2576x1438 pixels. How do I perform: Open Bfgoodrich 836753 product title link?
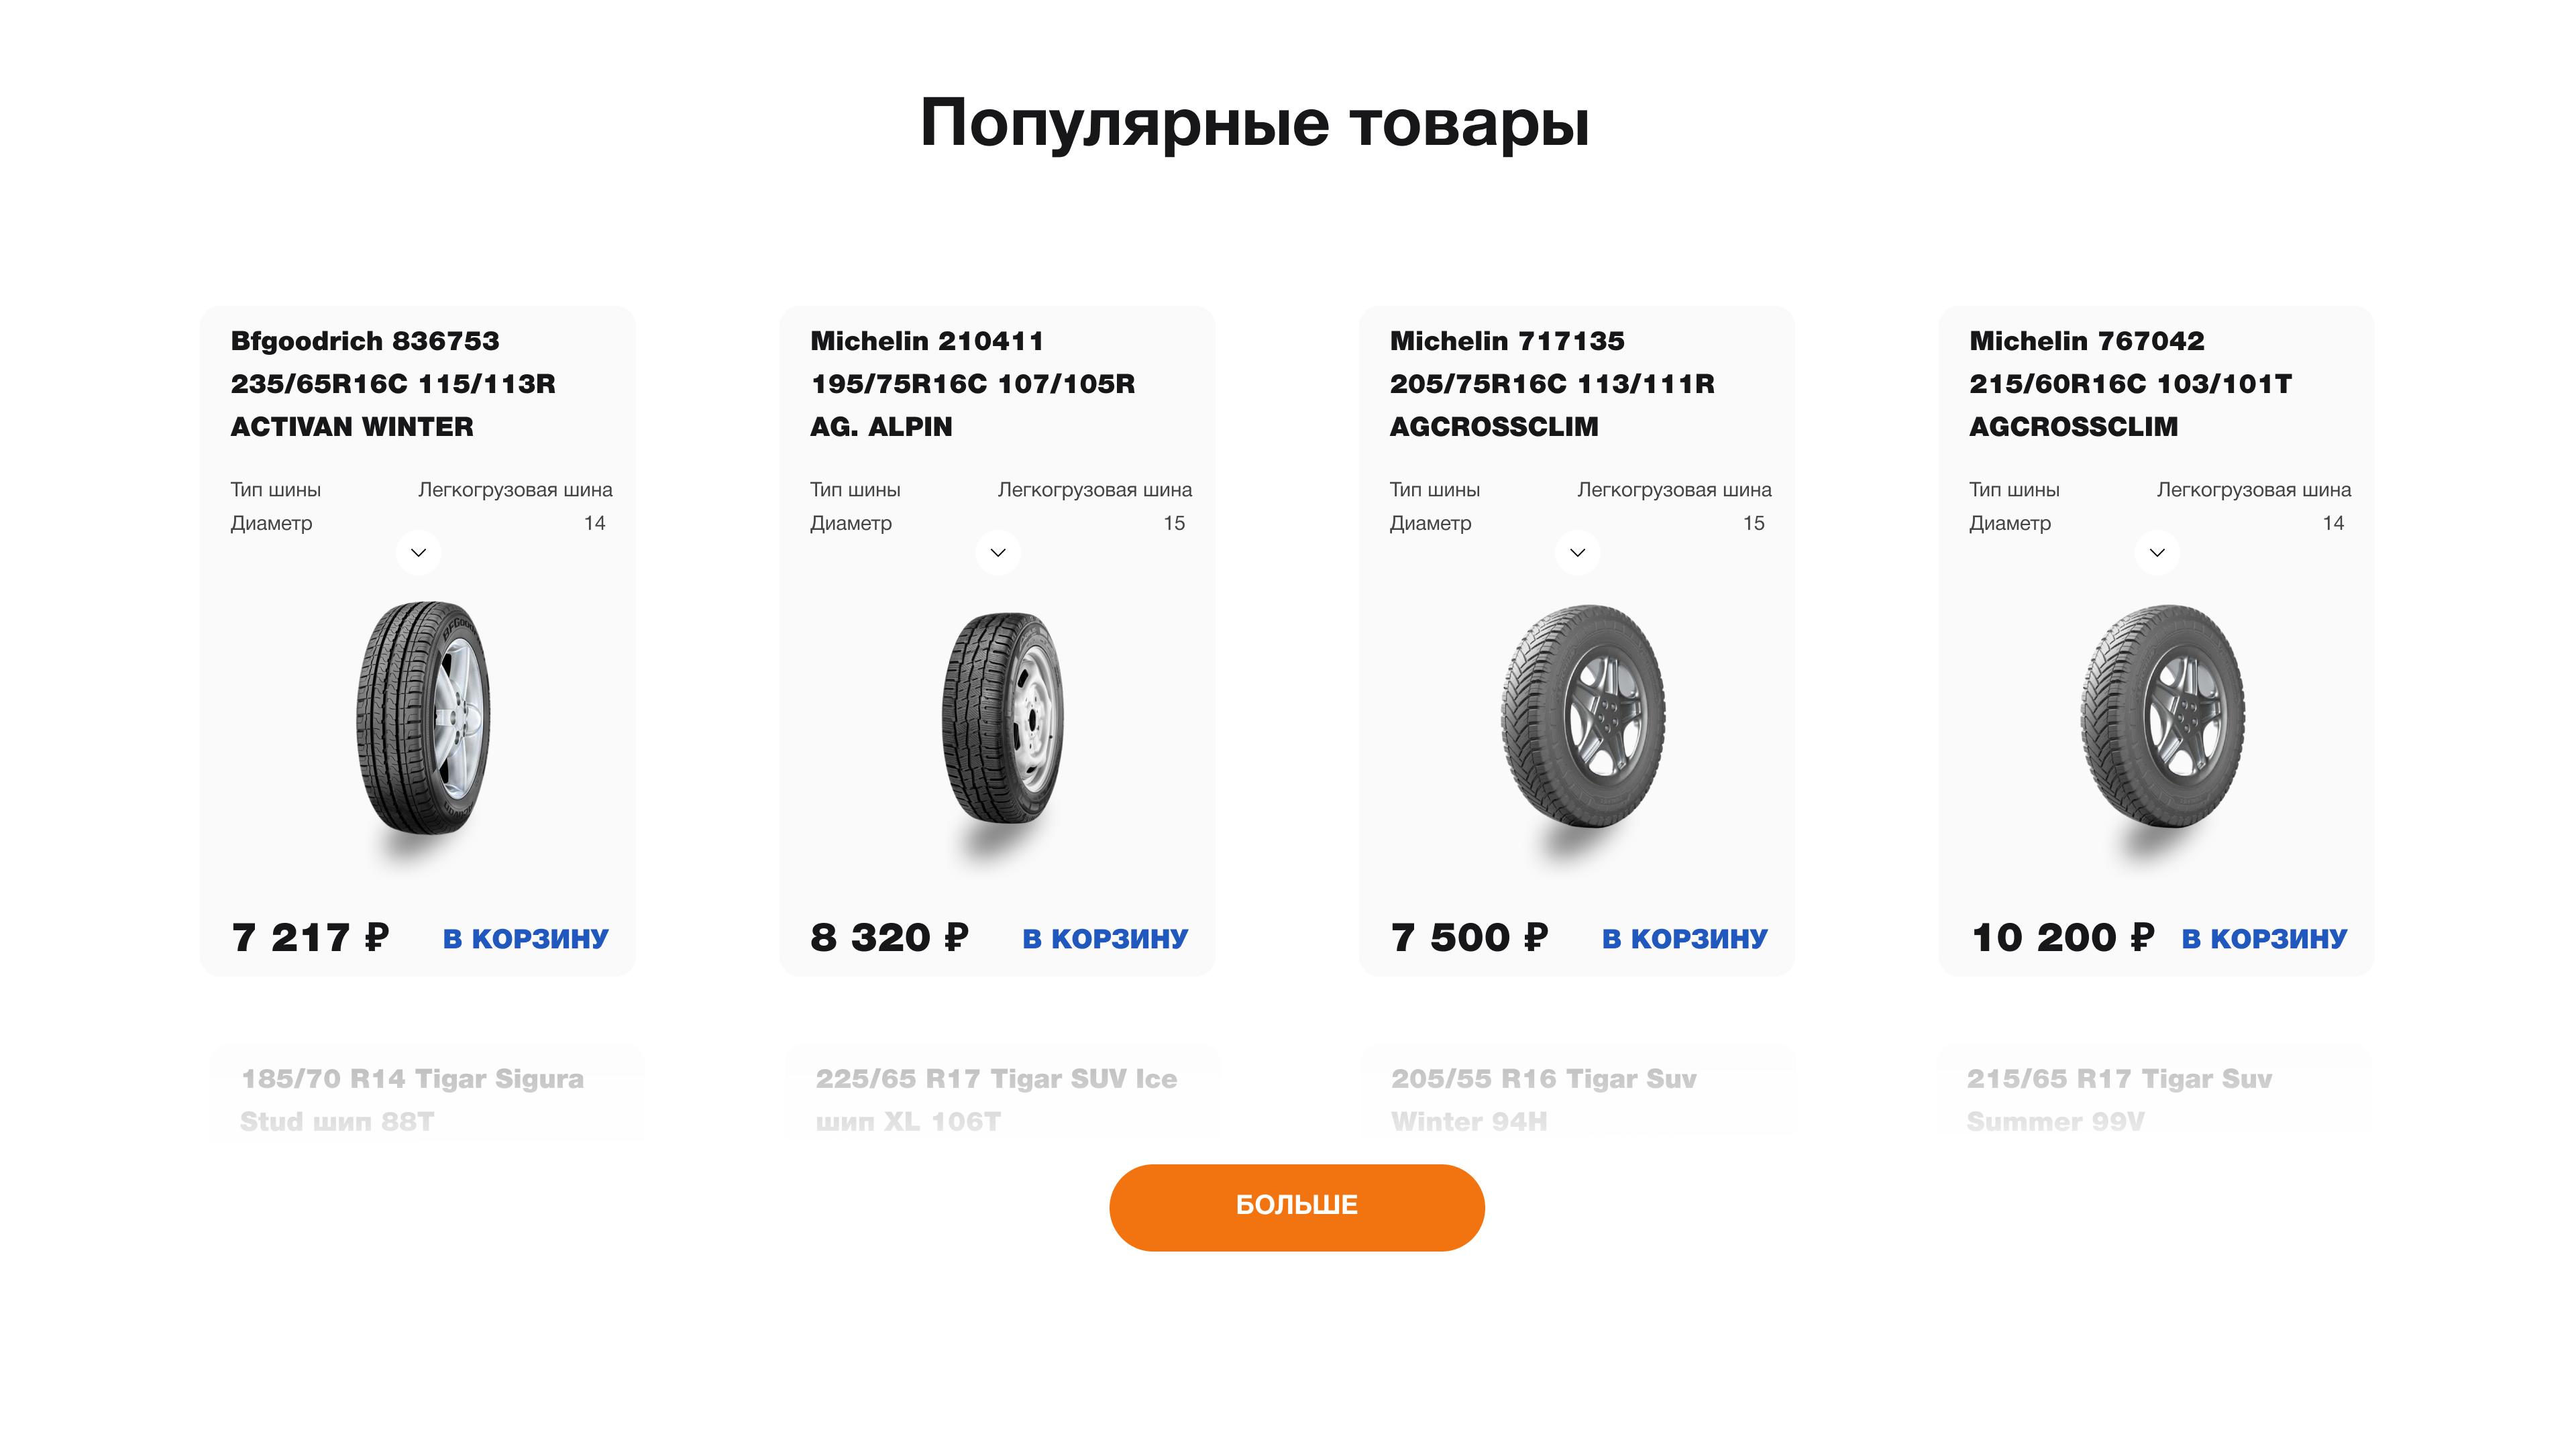393,384
